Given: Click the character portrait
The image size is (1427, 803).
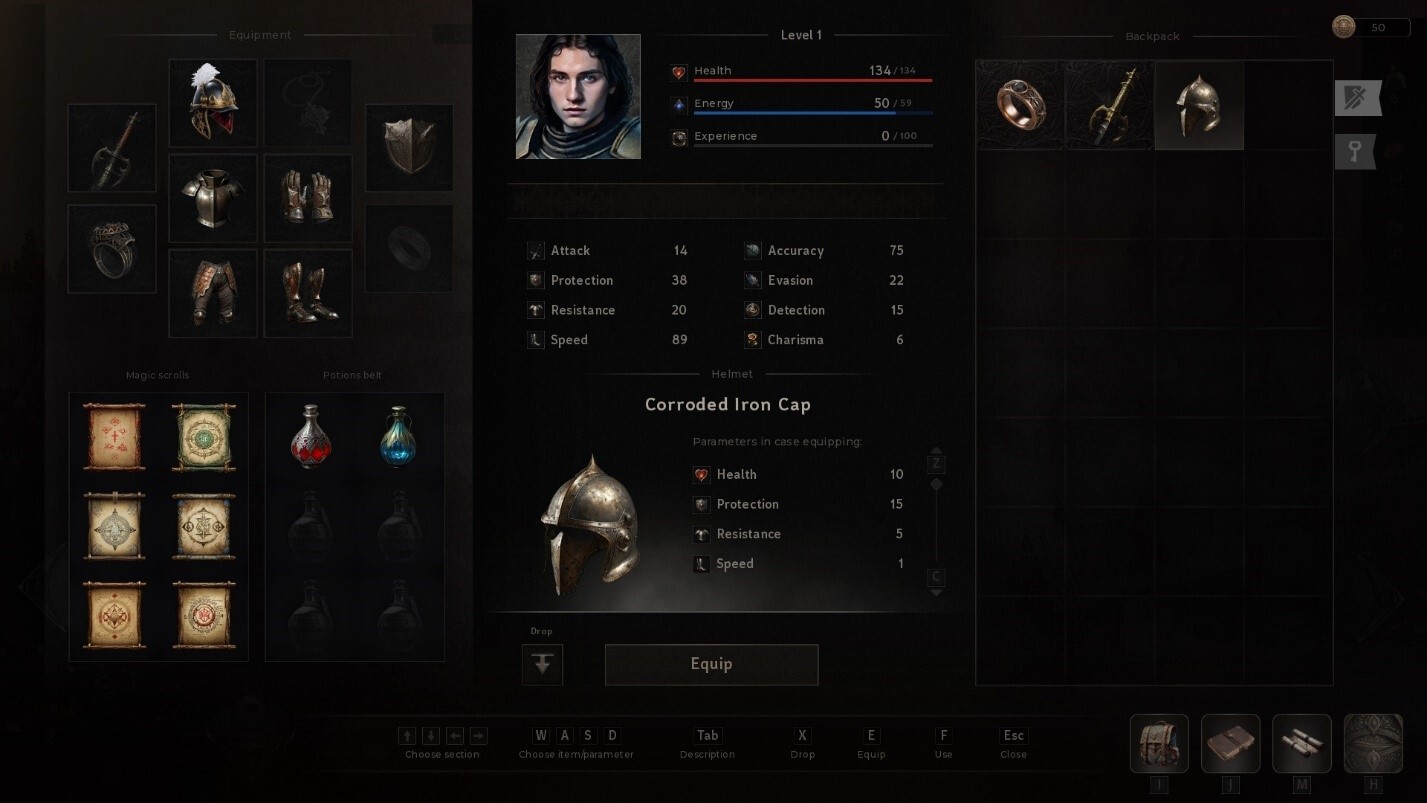Looking at the screenshot, I should [578, 97].
